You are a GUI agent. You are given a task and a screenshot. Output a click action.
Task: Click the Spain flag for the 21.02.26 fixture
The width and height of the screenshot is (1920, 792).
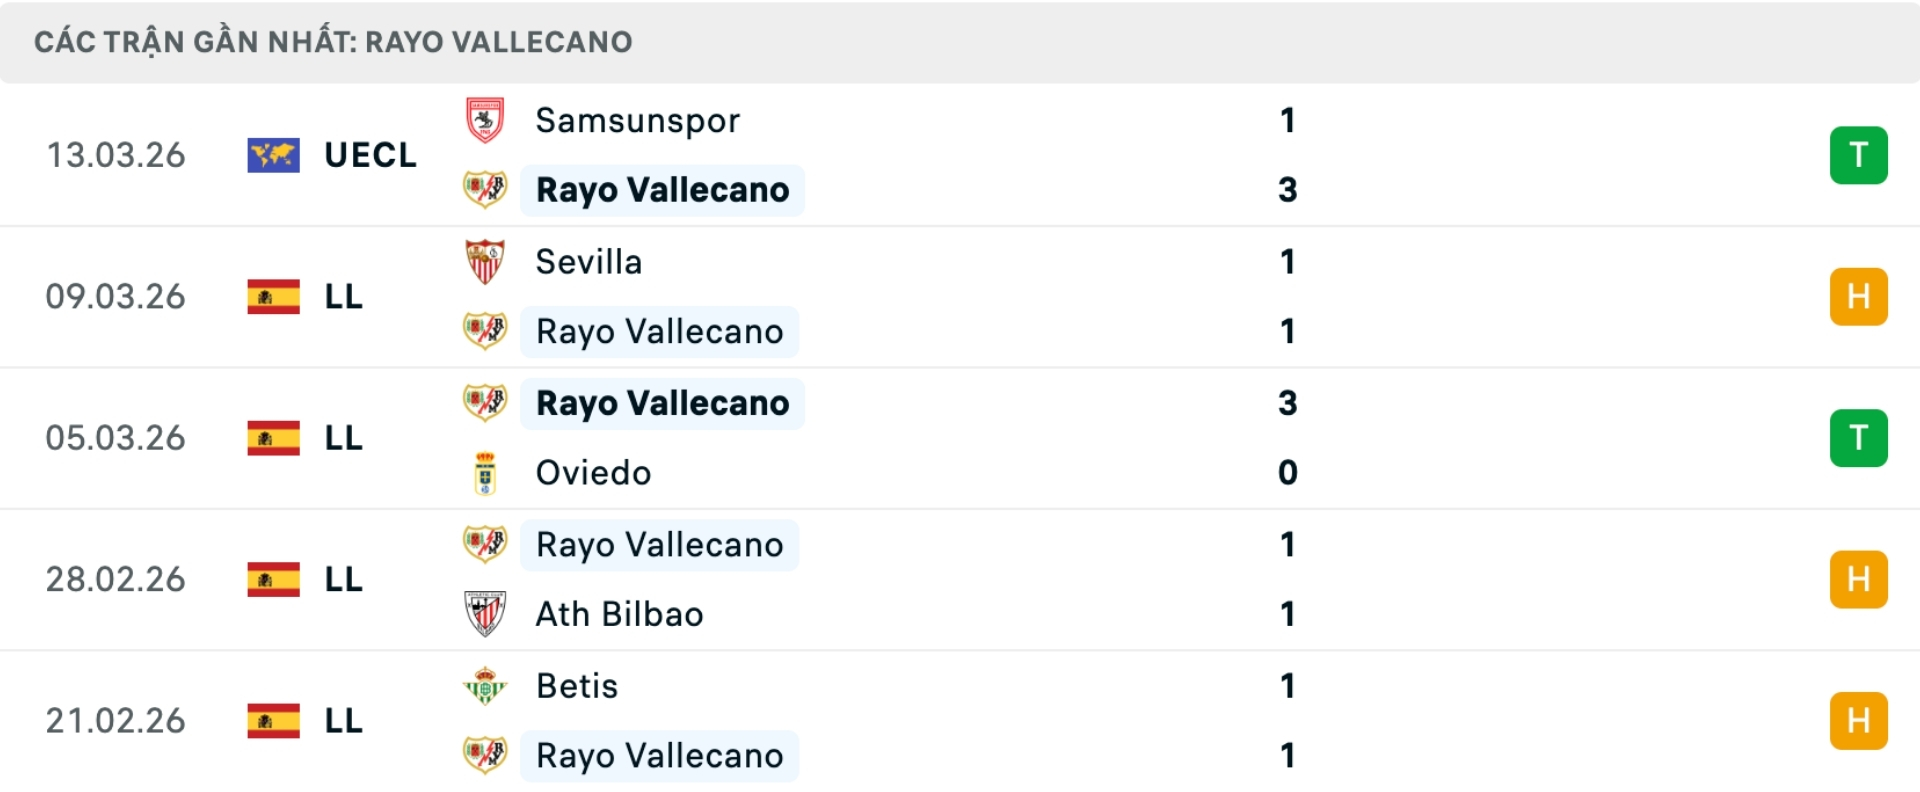(272, 720)
